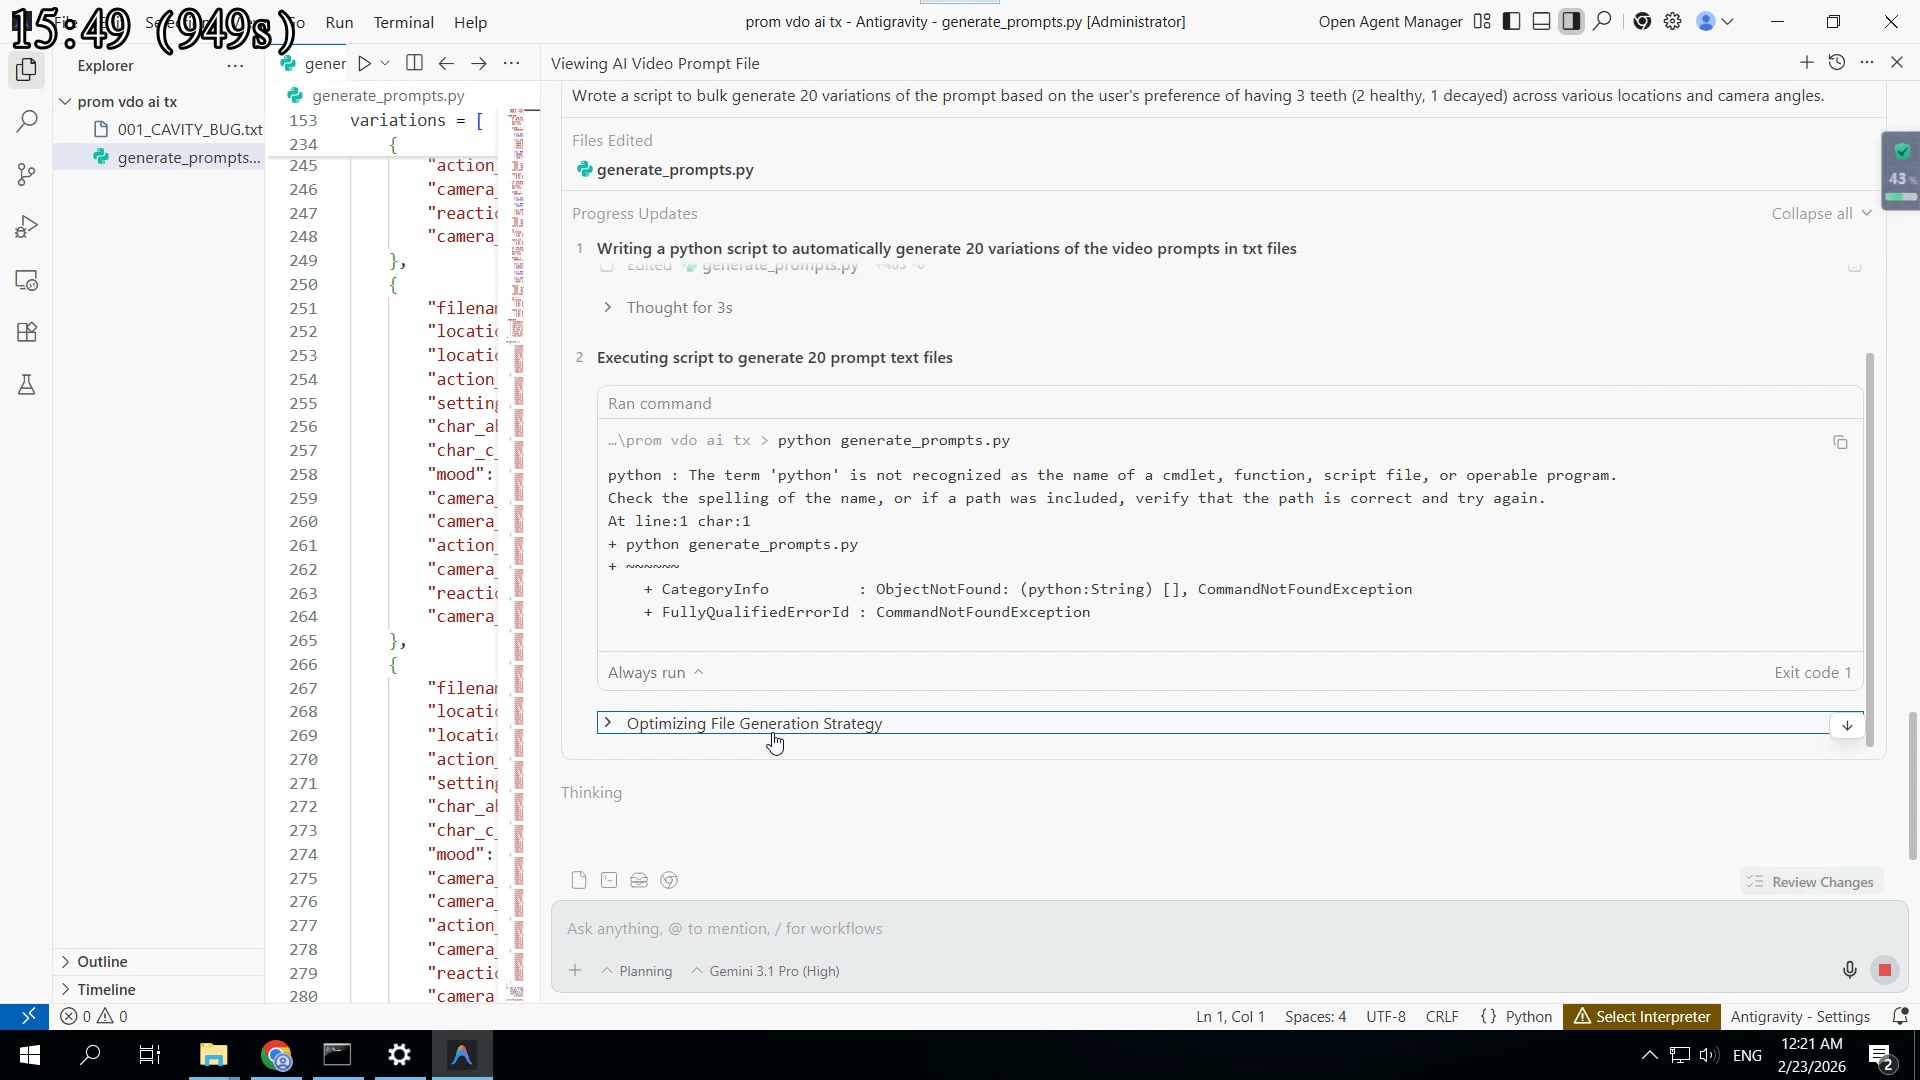Copy the terminal command output
Image resolution: width=1920 pixels, height=1080 pixels.
point(1840,442)
